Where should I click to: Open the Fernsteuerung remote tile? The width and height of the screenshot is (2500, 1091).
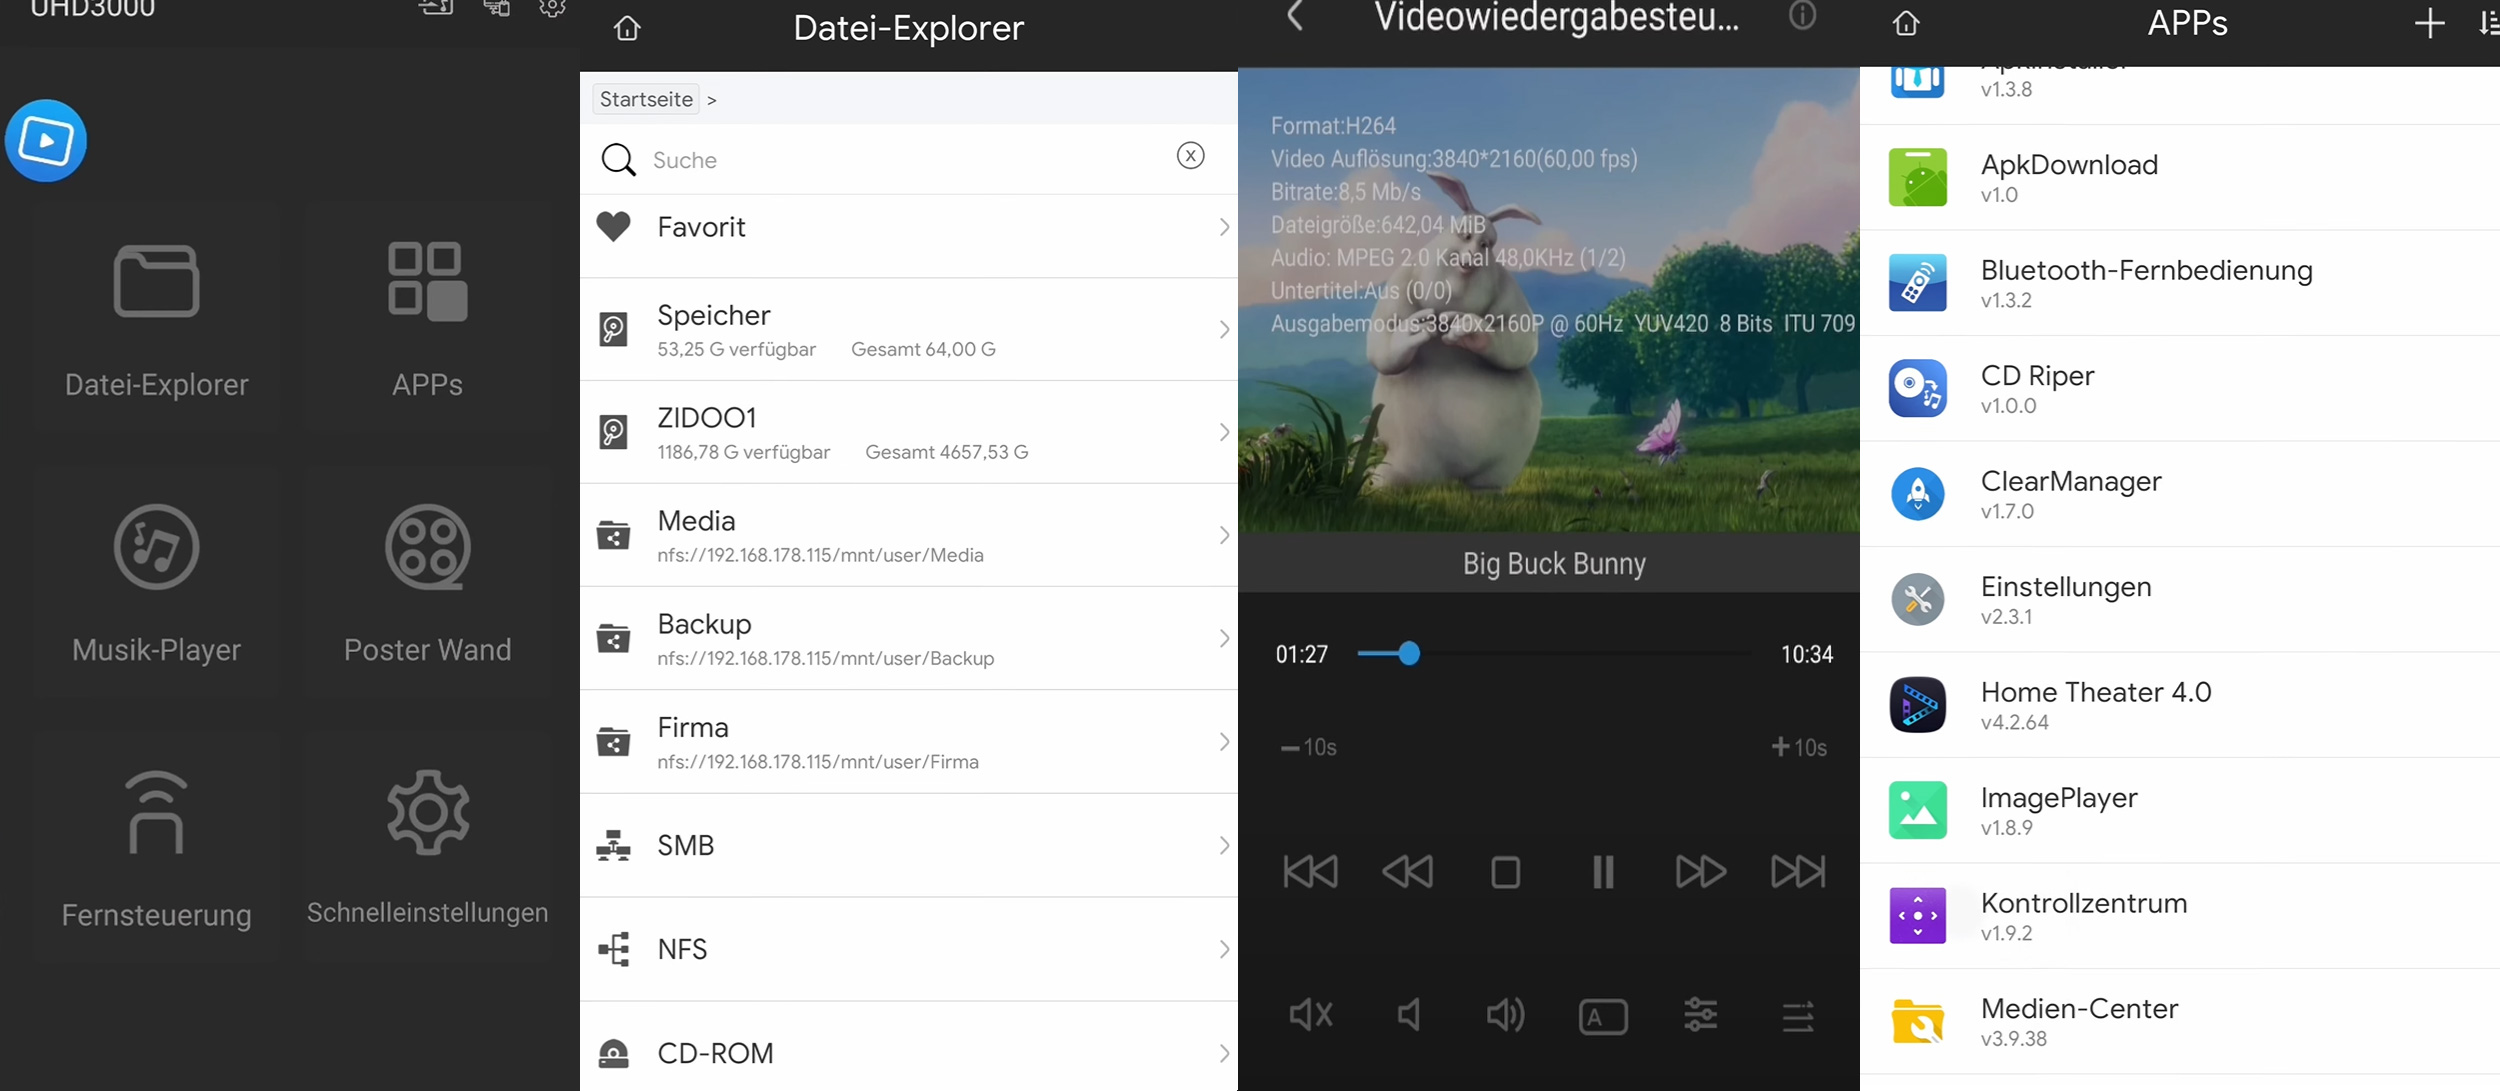(157, 848)
